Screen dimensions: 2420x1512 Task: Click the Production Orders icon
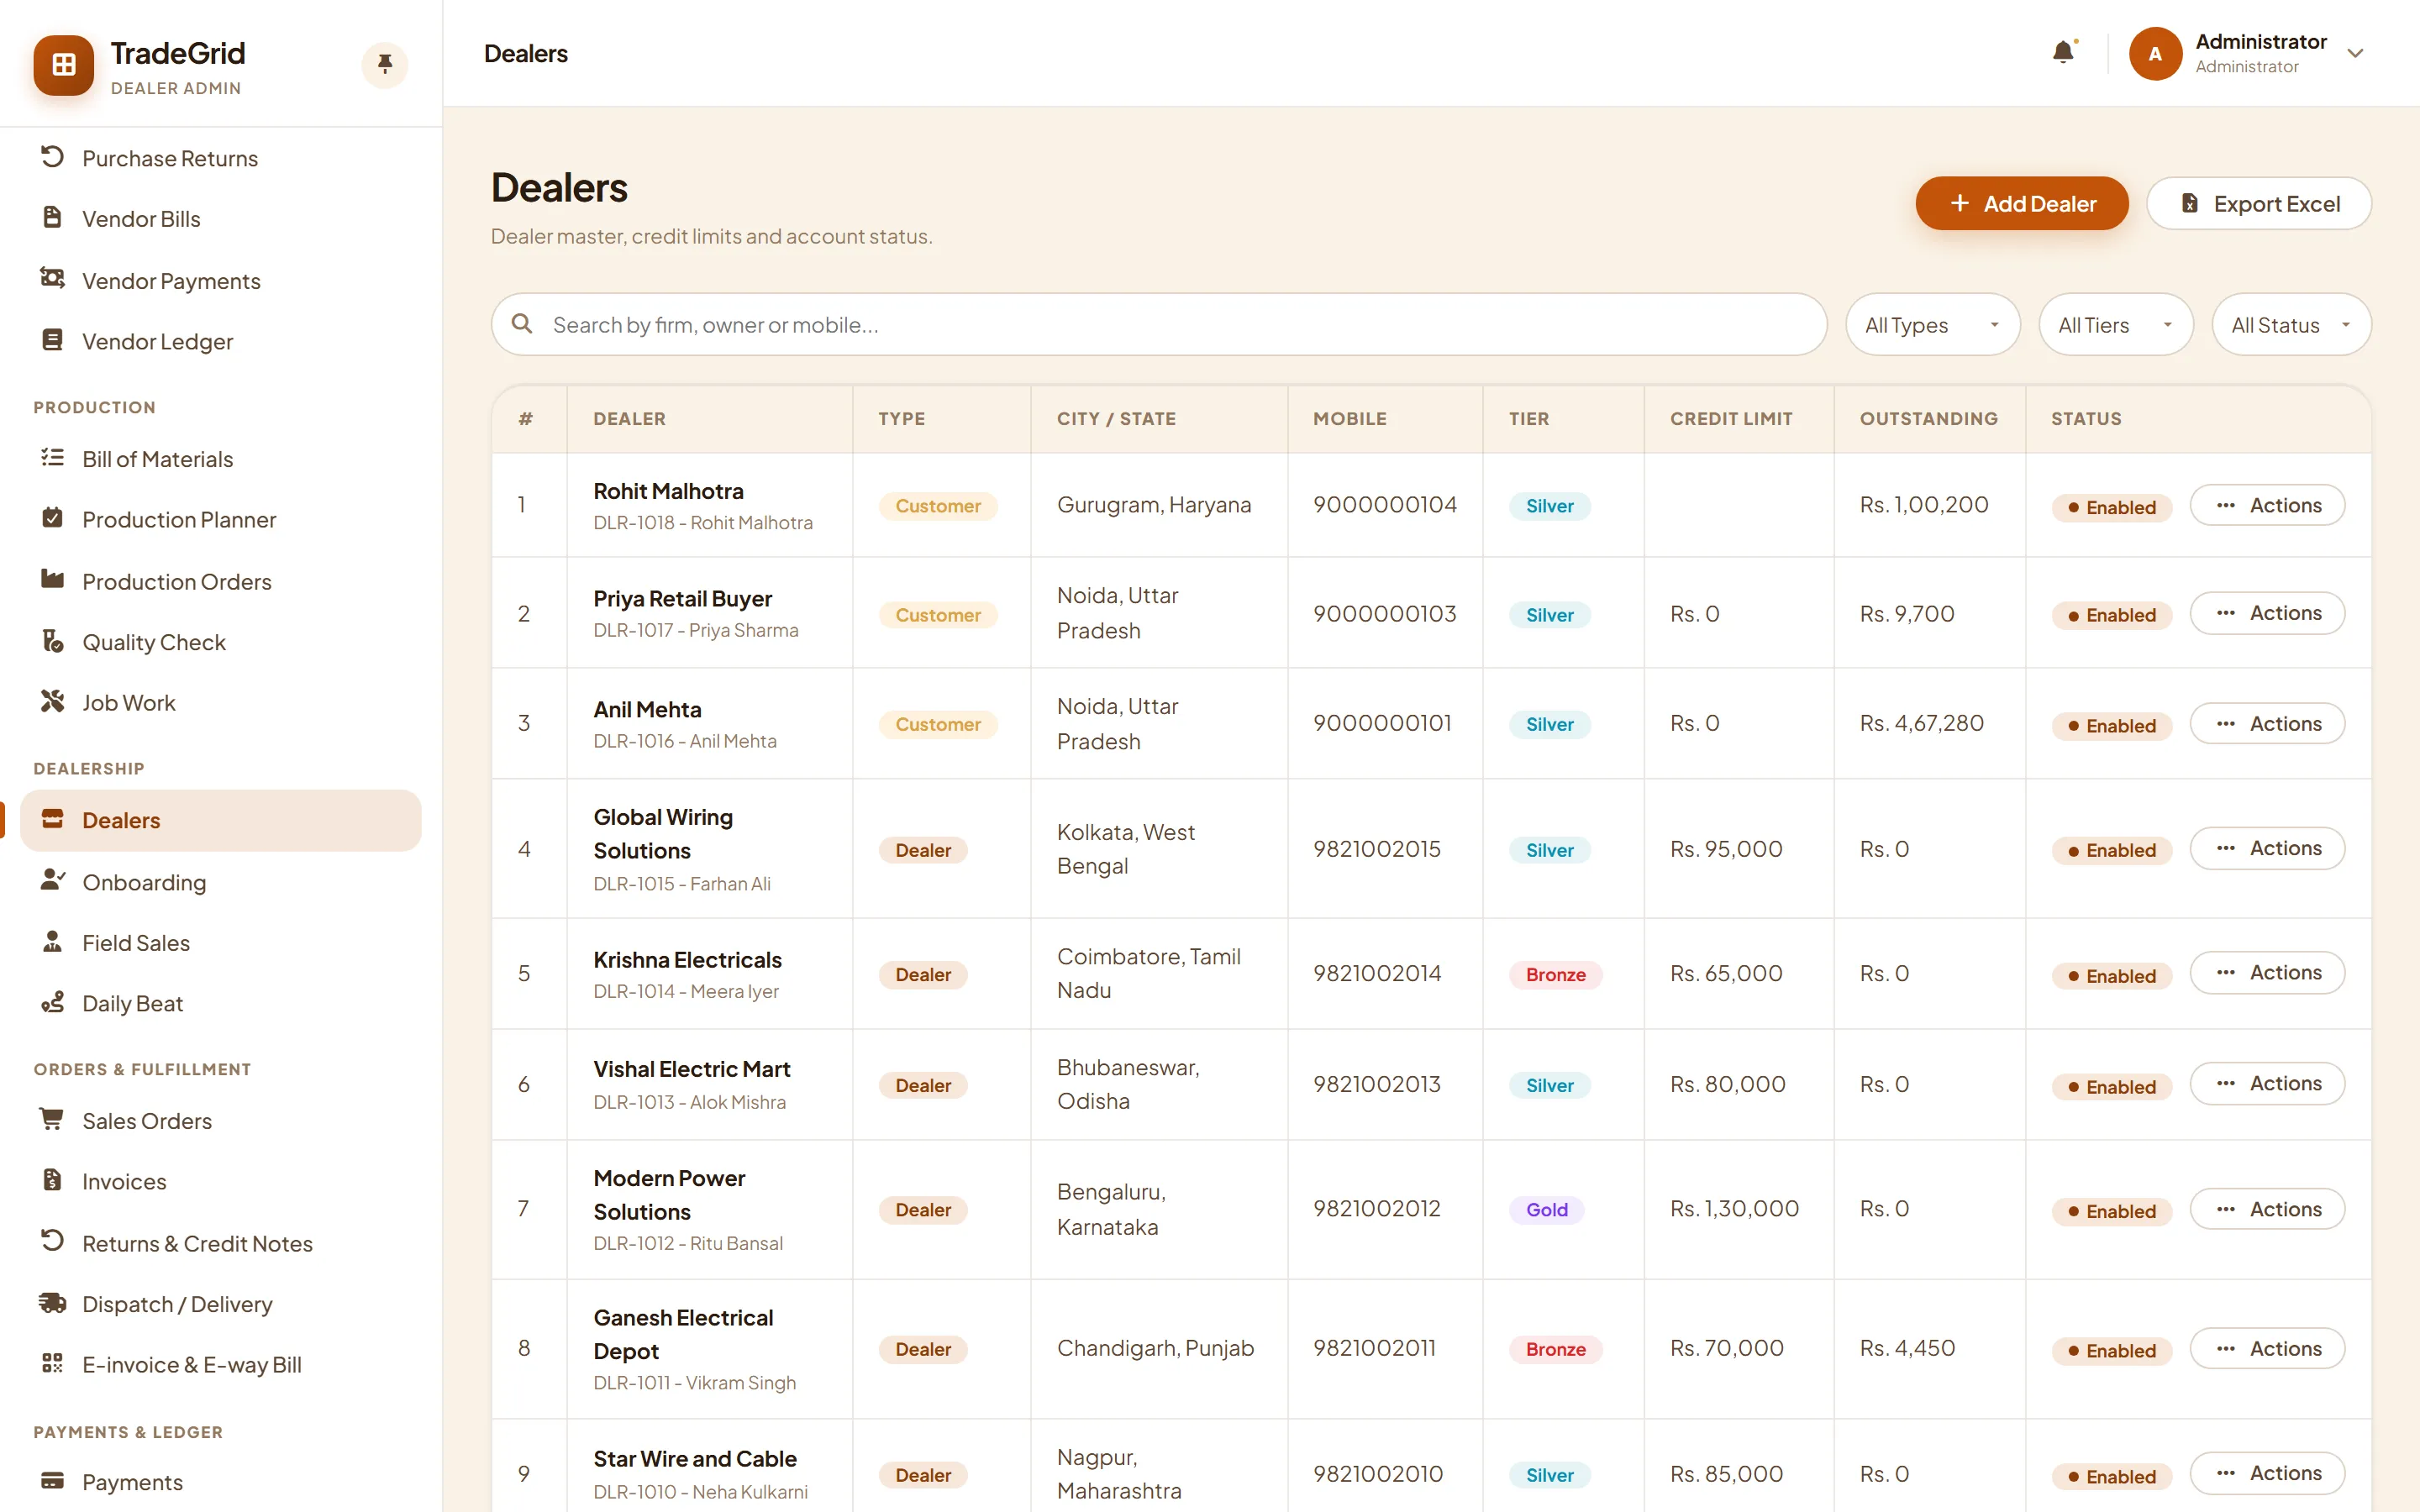tap(52, 580)
